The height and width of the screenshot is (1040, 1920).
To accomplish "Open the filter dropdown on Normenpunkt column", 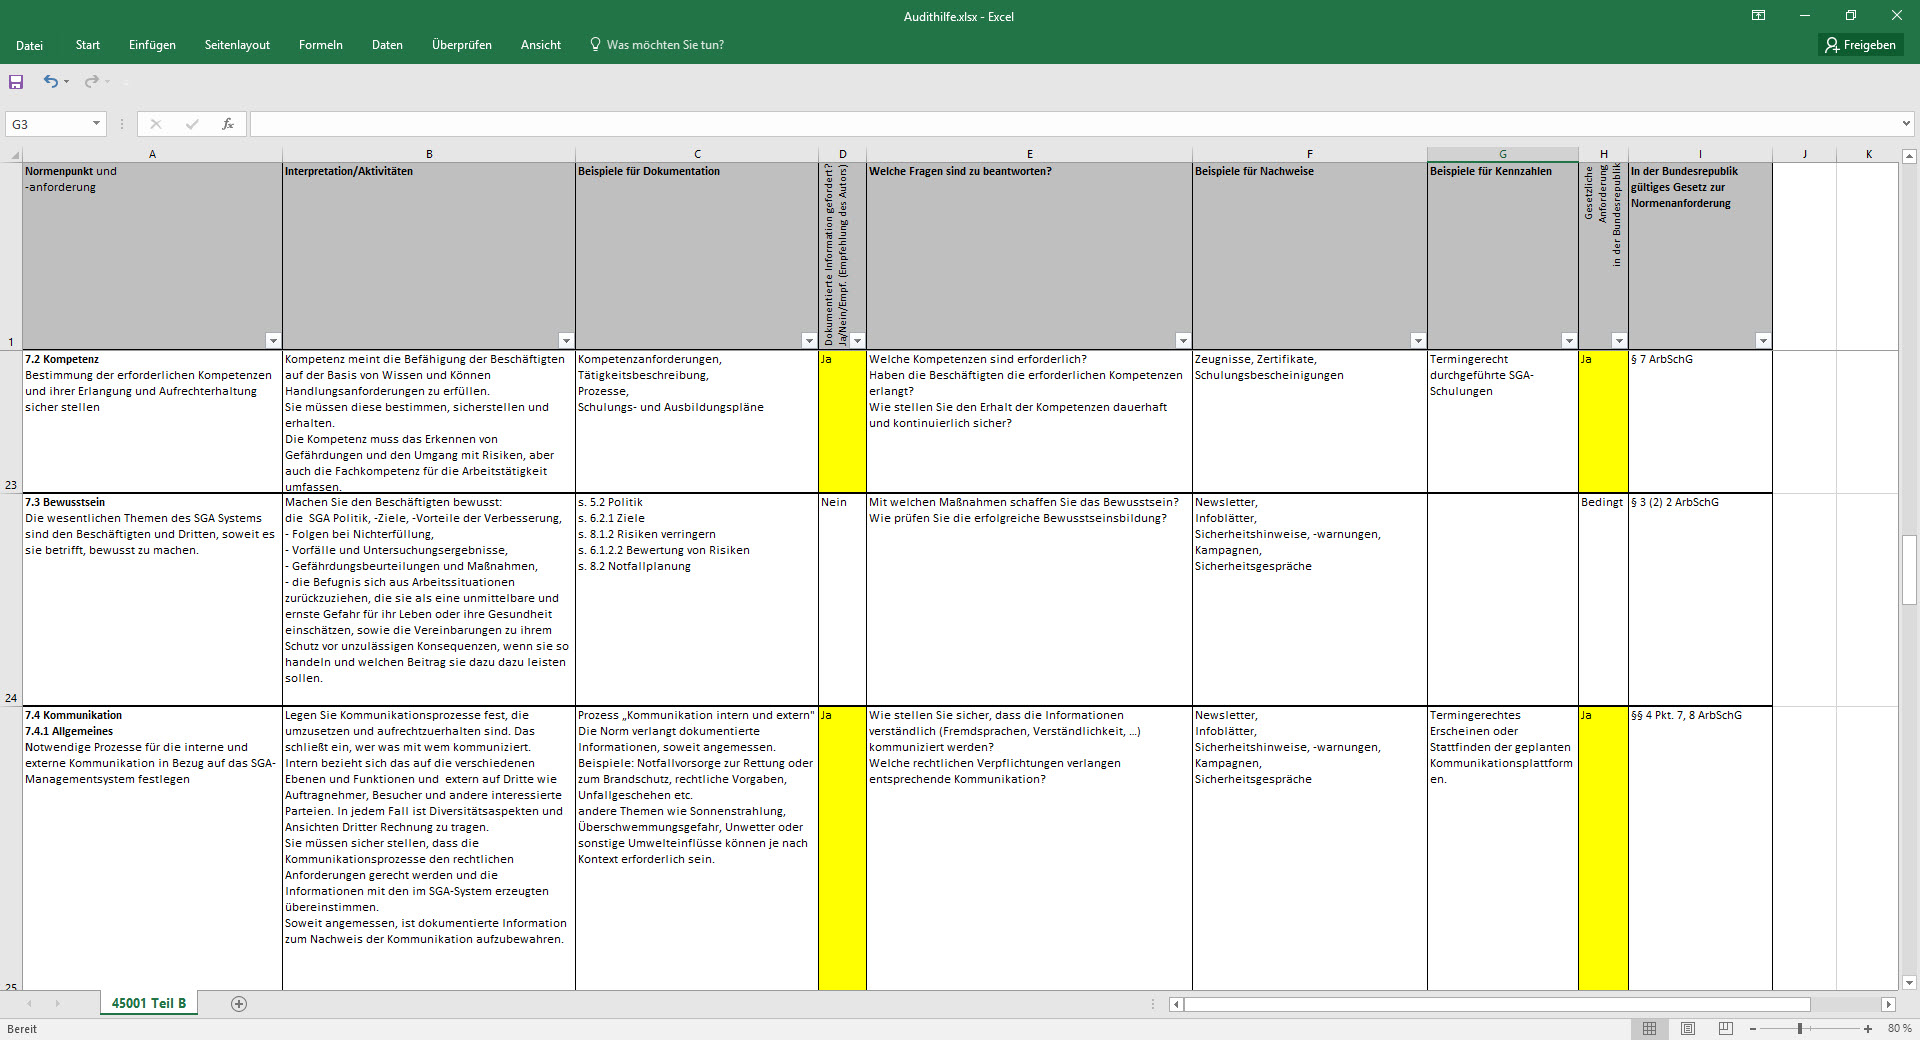I will click(271, 341).
